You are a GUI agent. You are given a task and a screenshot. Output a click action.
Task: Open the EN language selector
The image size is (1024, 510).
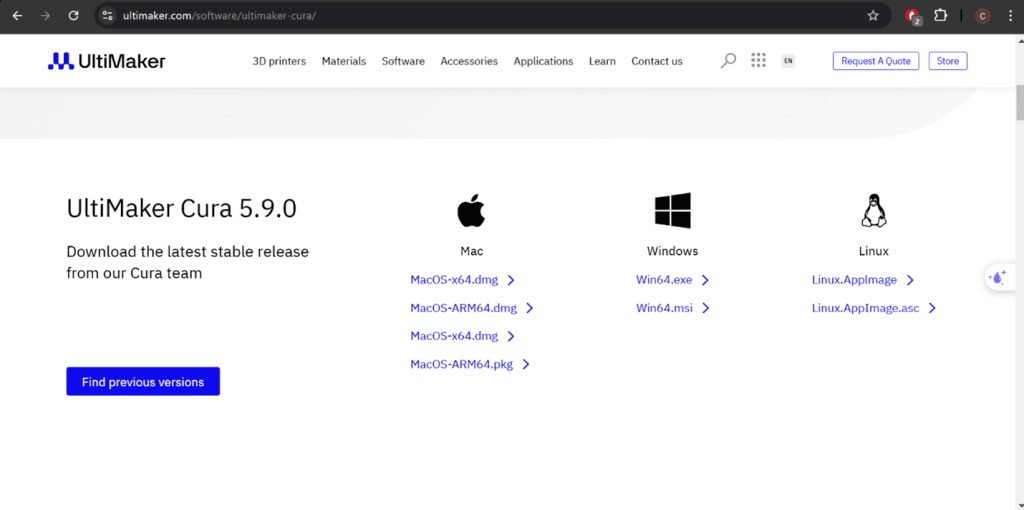tap(788, 61)
